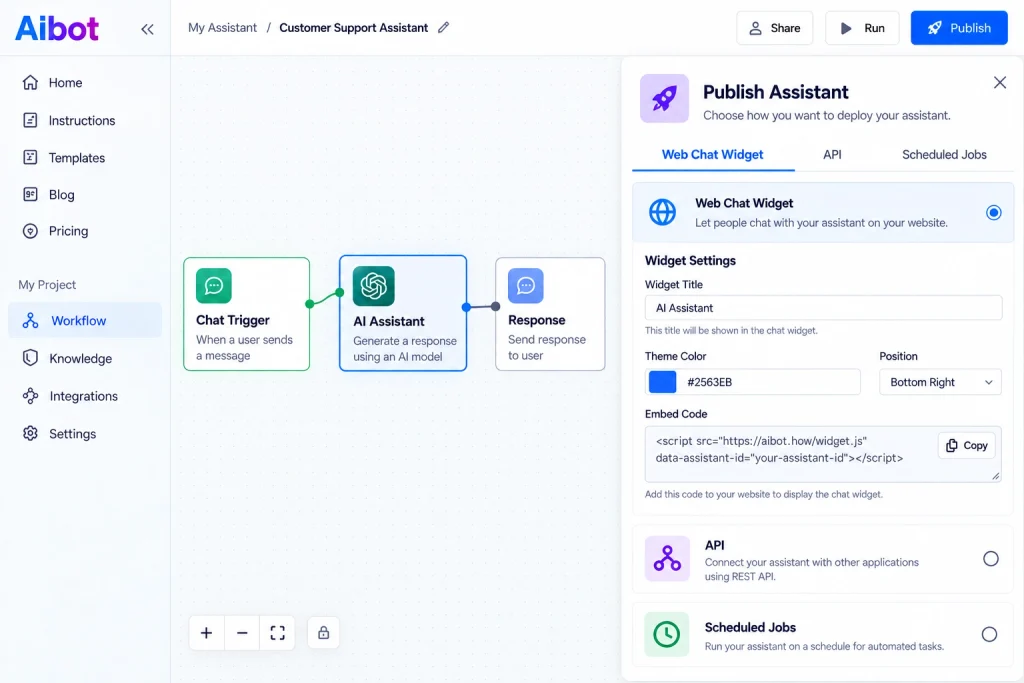Image resolution: width=1024 pixels, height=683 pixels.
Task: Click the Response node title
Action: 536,320
